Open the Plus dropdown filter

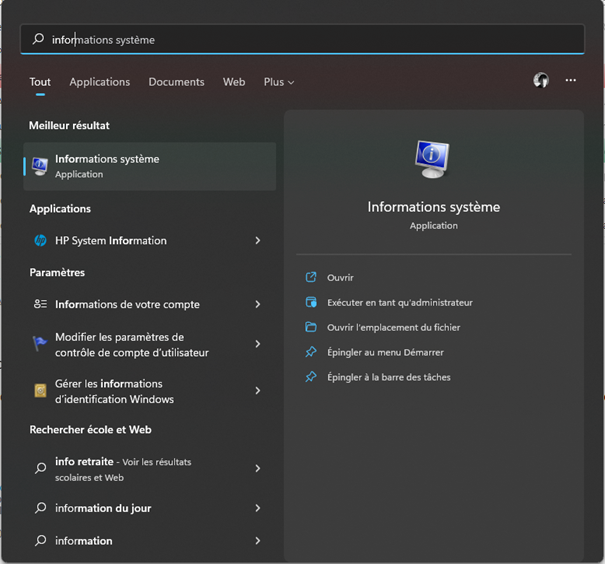coord(279,82)
